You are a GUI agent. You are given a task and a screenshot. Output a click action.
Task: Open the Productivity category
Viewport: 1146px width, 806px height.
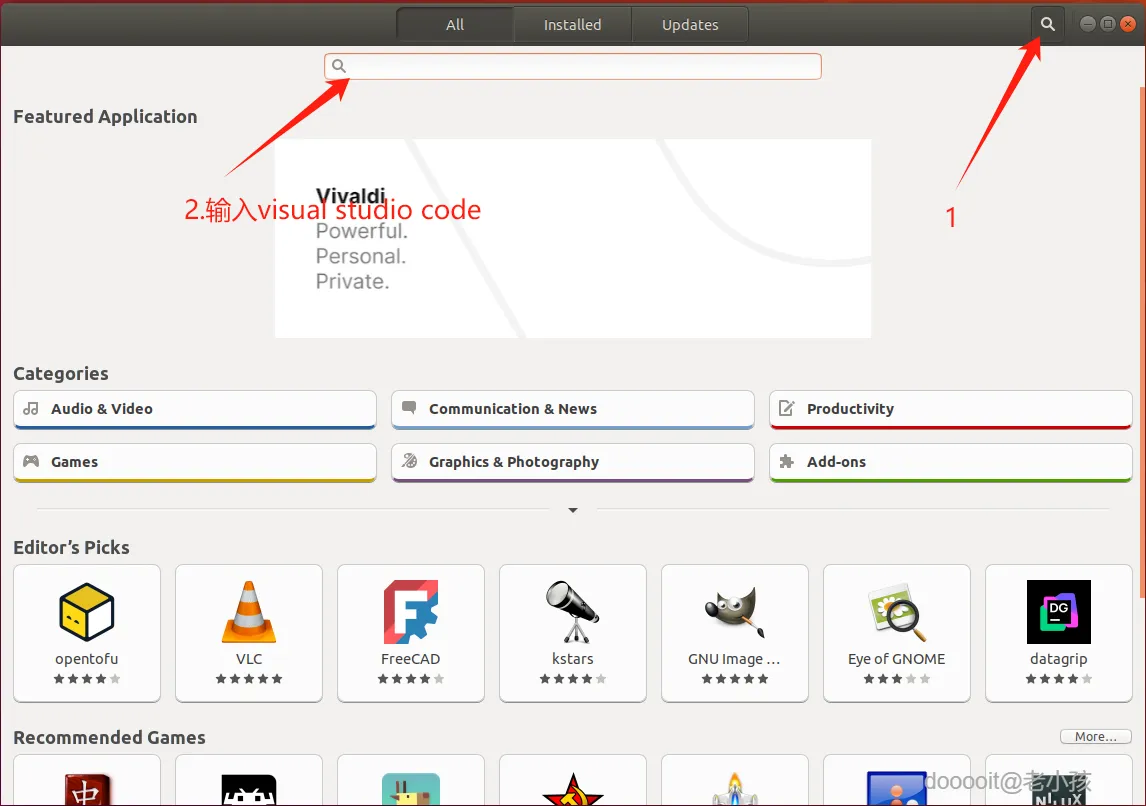point(950,409)
